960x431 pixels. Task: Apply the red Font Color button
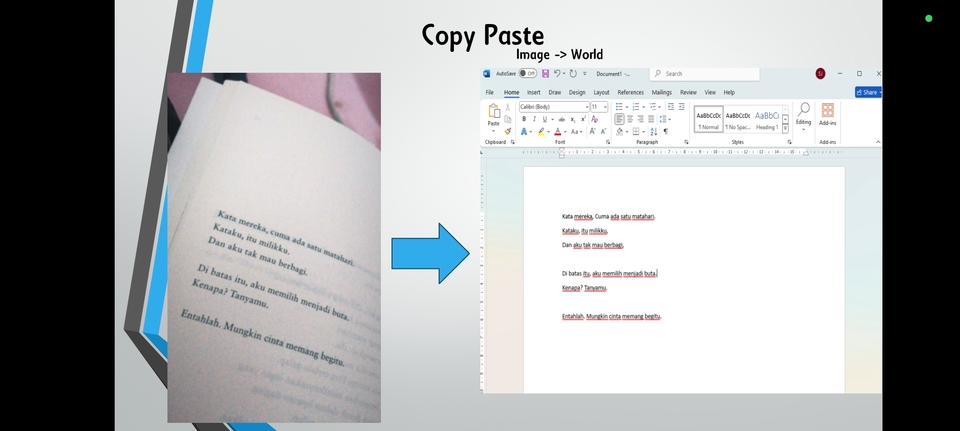[557, 132]
